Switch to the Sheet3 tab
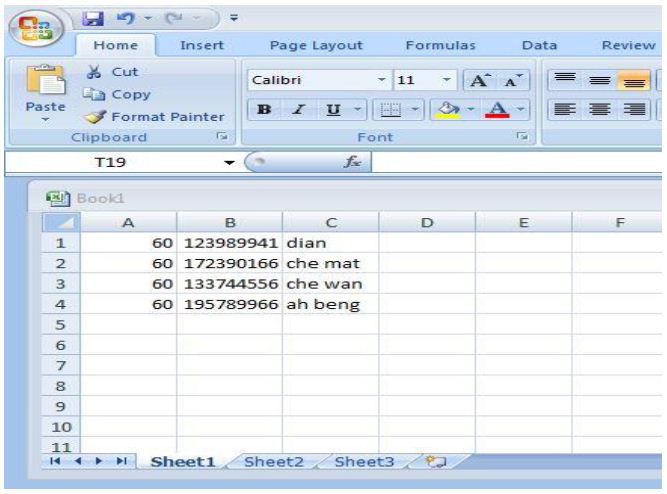The image size is (667, 494). click(364, 462)
